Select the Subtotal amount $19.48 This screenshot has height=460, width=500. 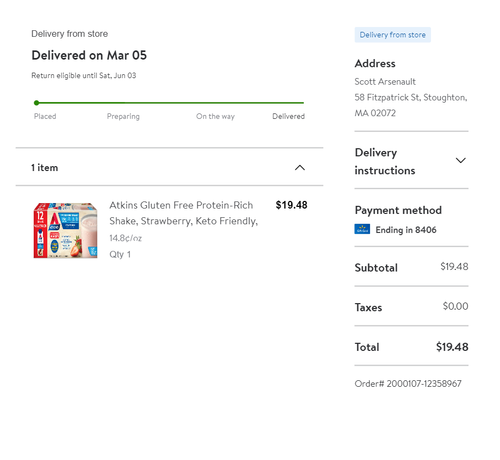(x=454, y=266)
